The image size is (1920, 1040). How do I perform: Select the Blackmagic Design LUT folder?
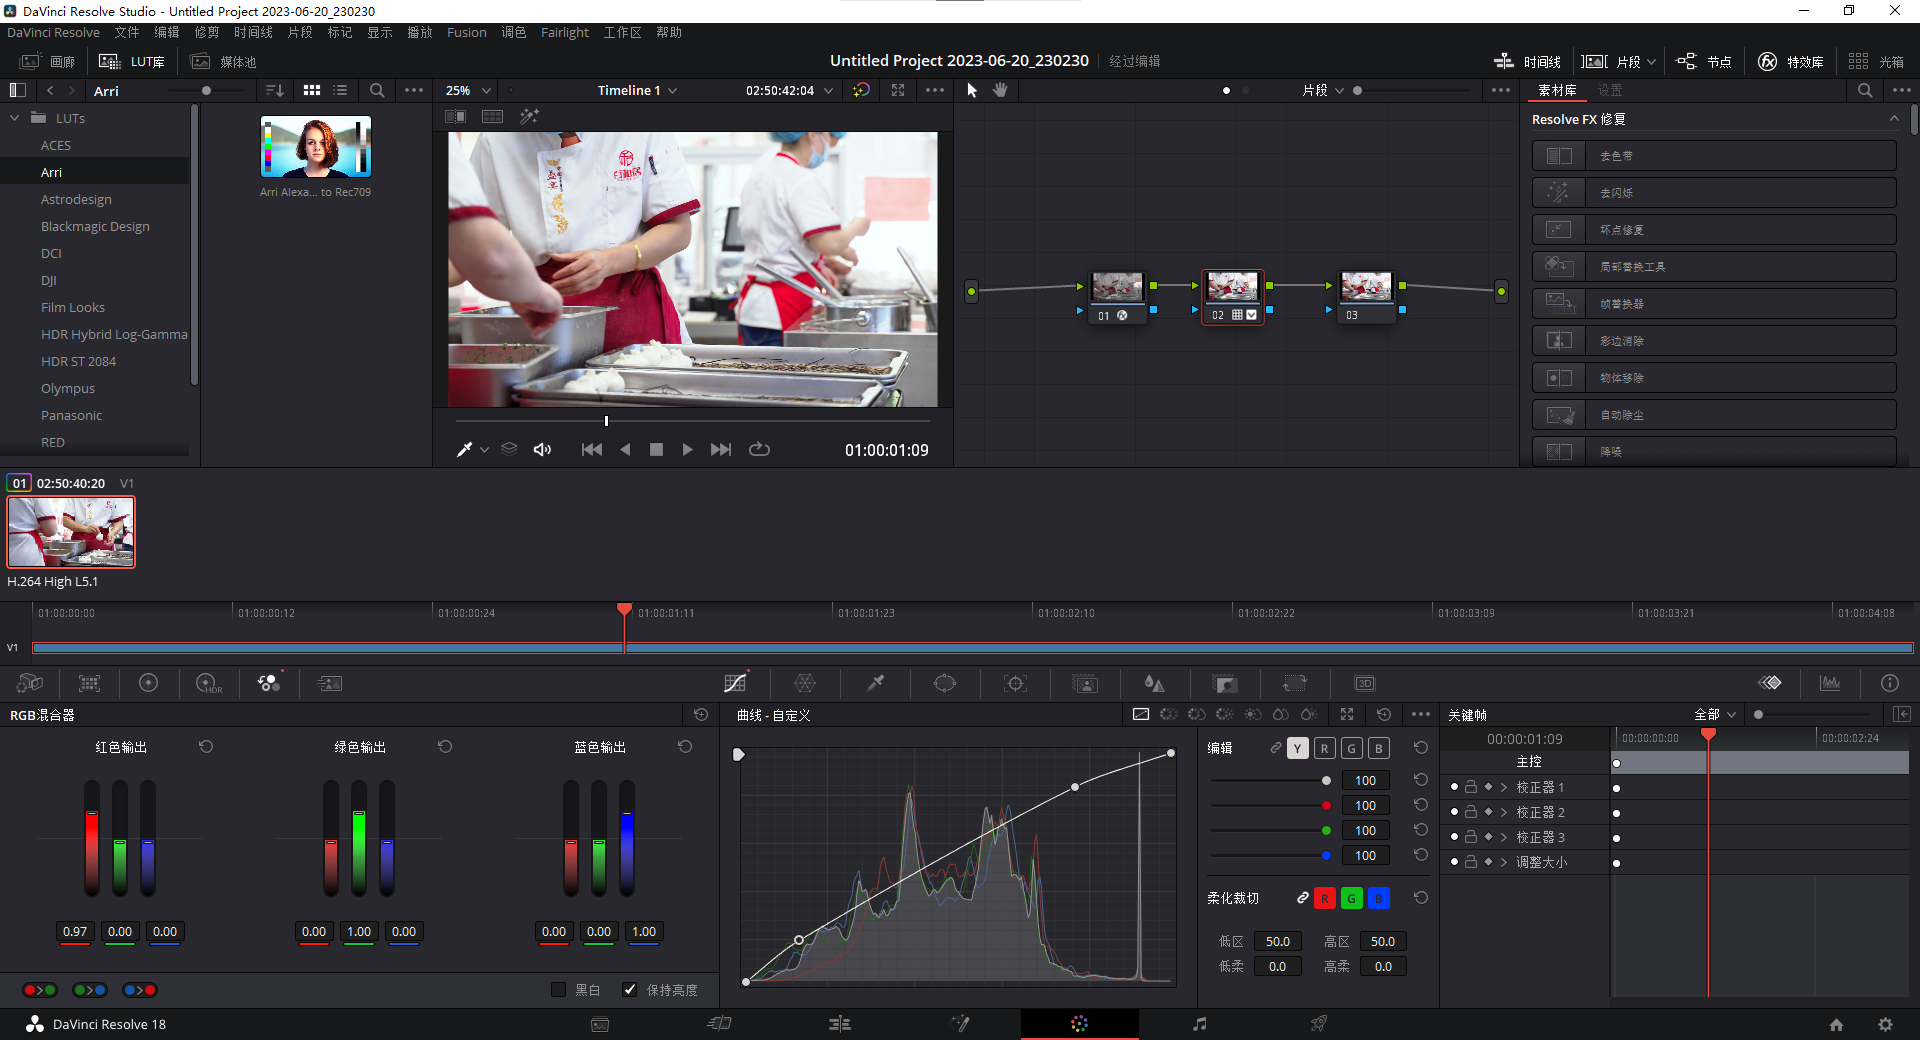tap(95, 226)
